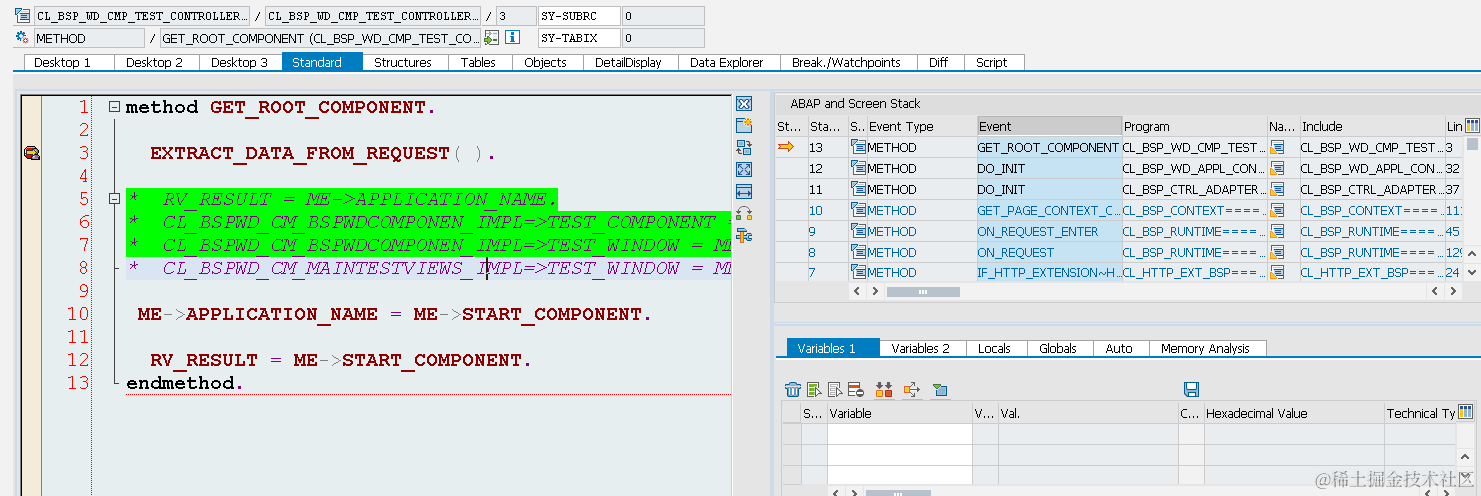
Task: Open the DetailDisplay tab
Action: click(x=628, y=62)
